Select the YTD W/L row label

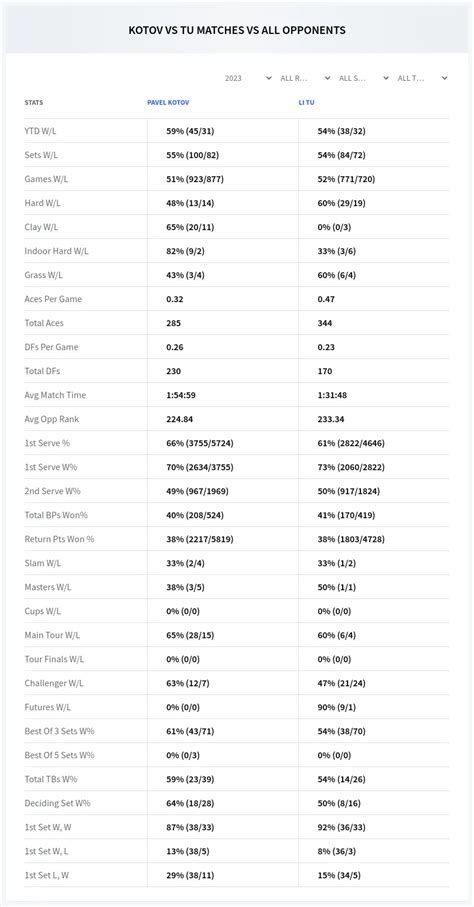[41, 131]
